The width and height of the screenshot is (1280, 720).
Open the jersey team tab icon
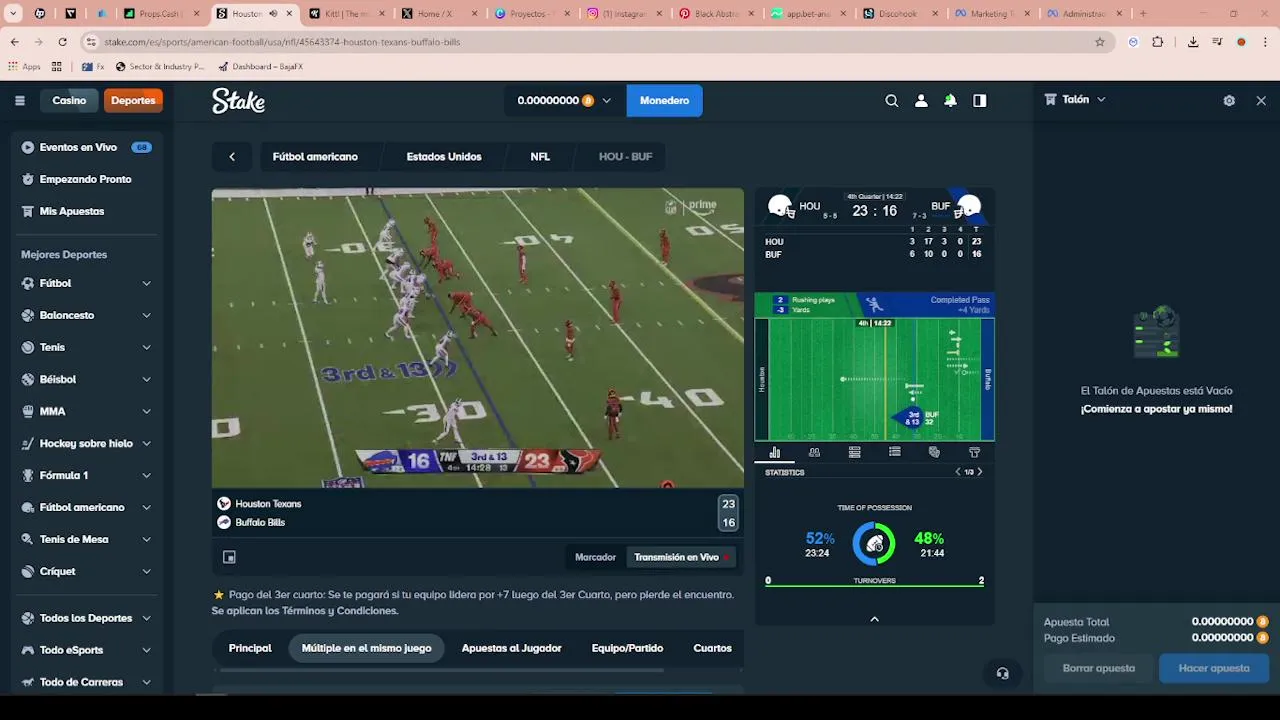(974, 452)
